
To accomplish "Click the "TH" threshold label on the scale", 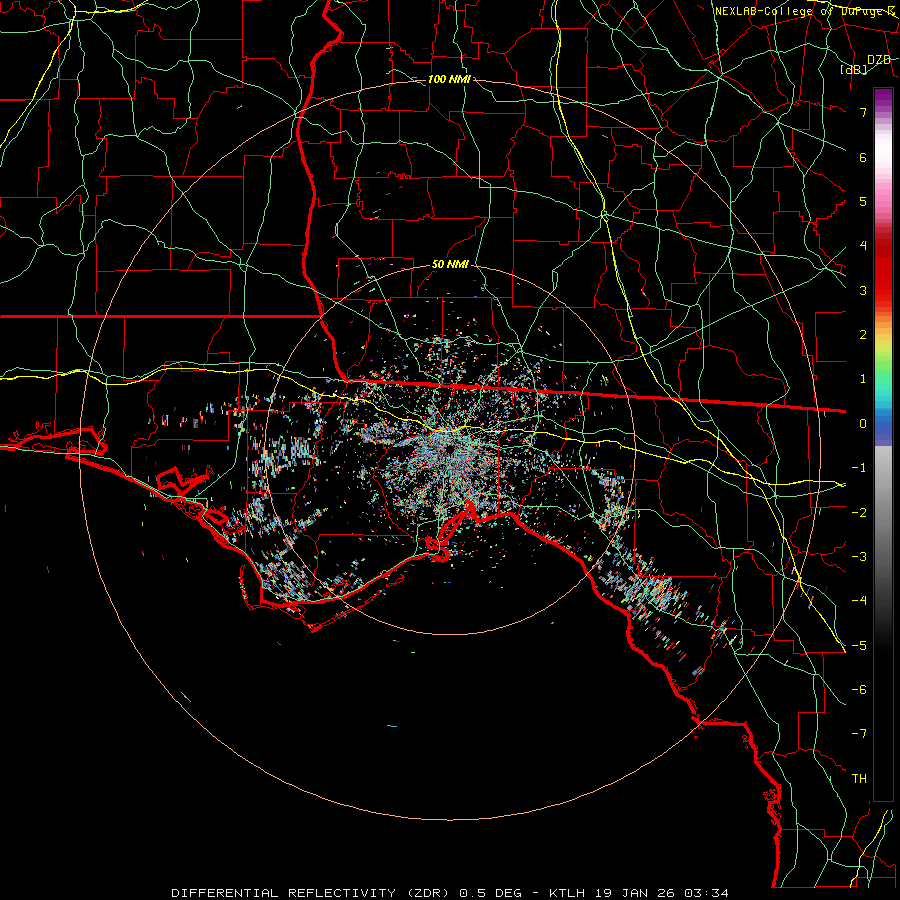I will pyautogui.click(x=859, y=779).
